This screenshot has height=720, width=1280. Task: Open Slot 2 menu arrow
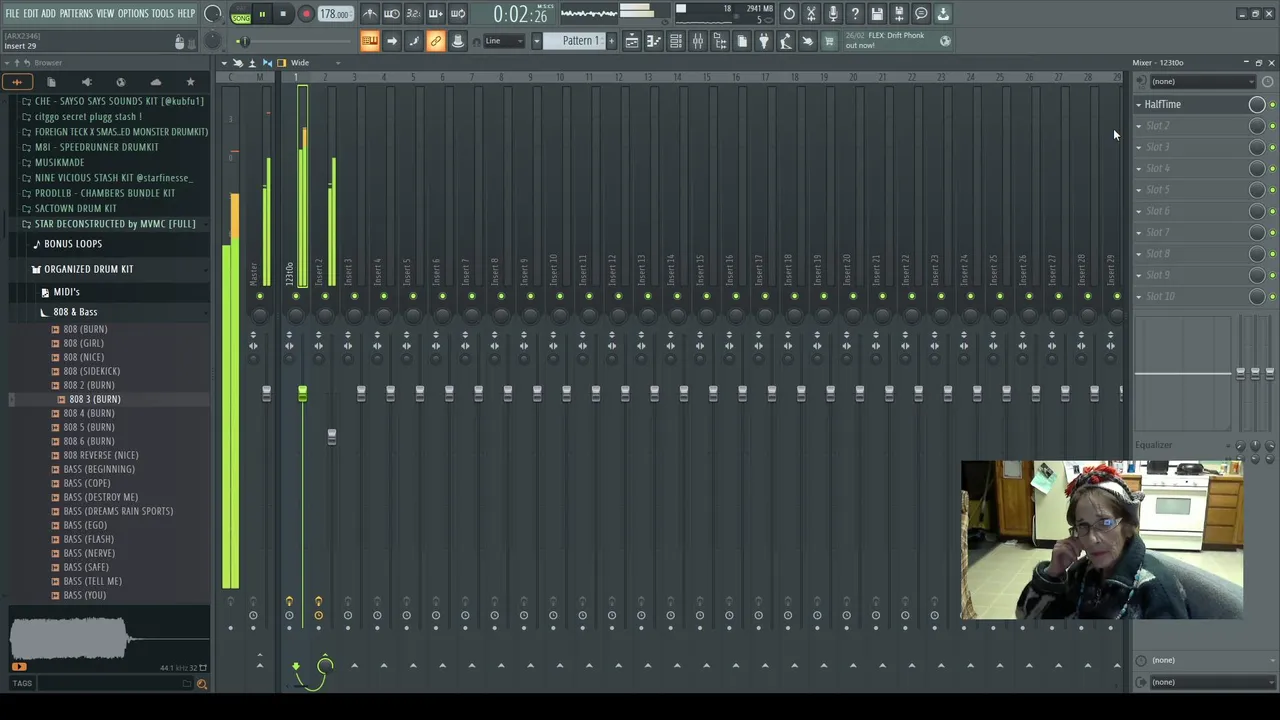click(1138, 126)
